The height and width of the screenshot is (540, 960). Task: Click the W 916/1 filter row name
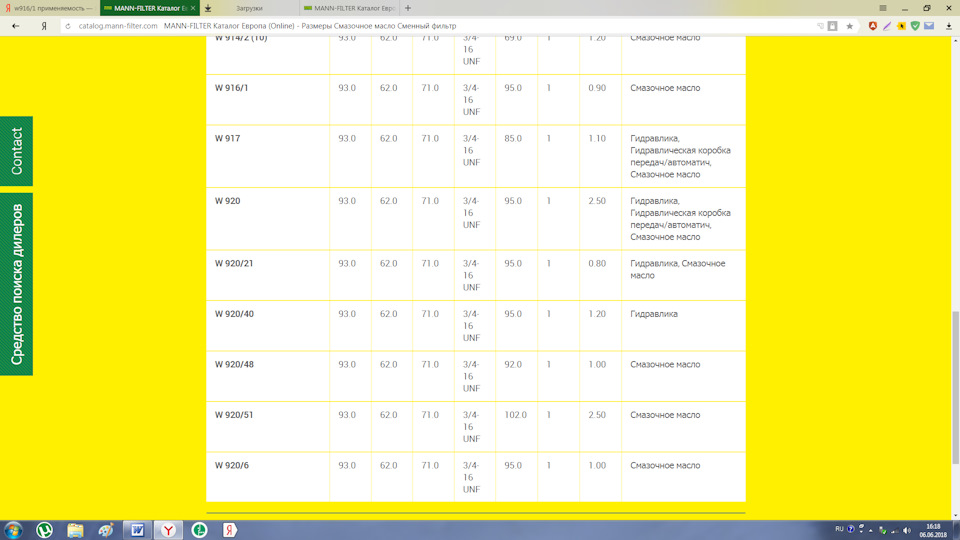(x=232, y=88)
